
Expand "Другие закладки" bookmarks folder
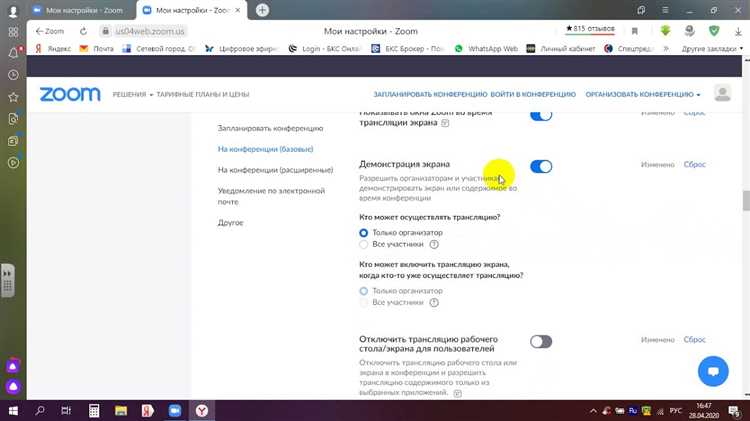pos(712,49)
